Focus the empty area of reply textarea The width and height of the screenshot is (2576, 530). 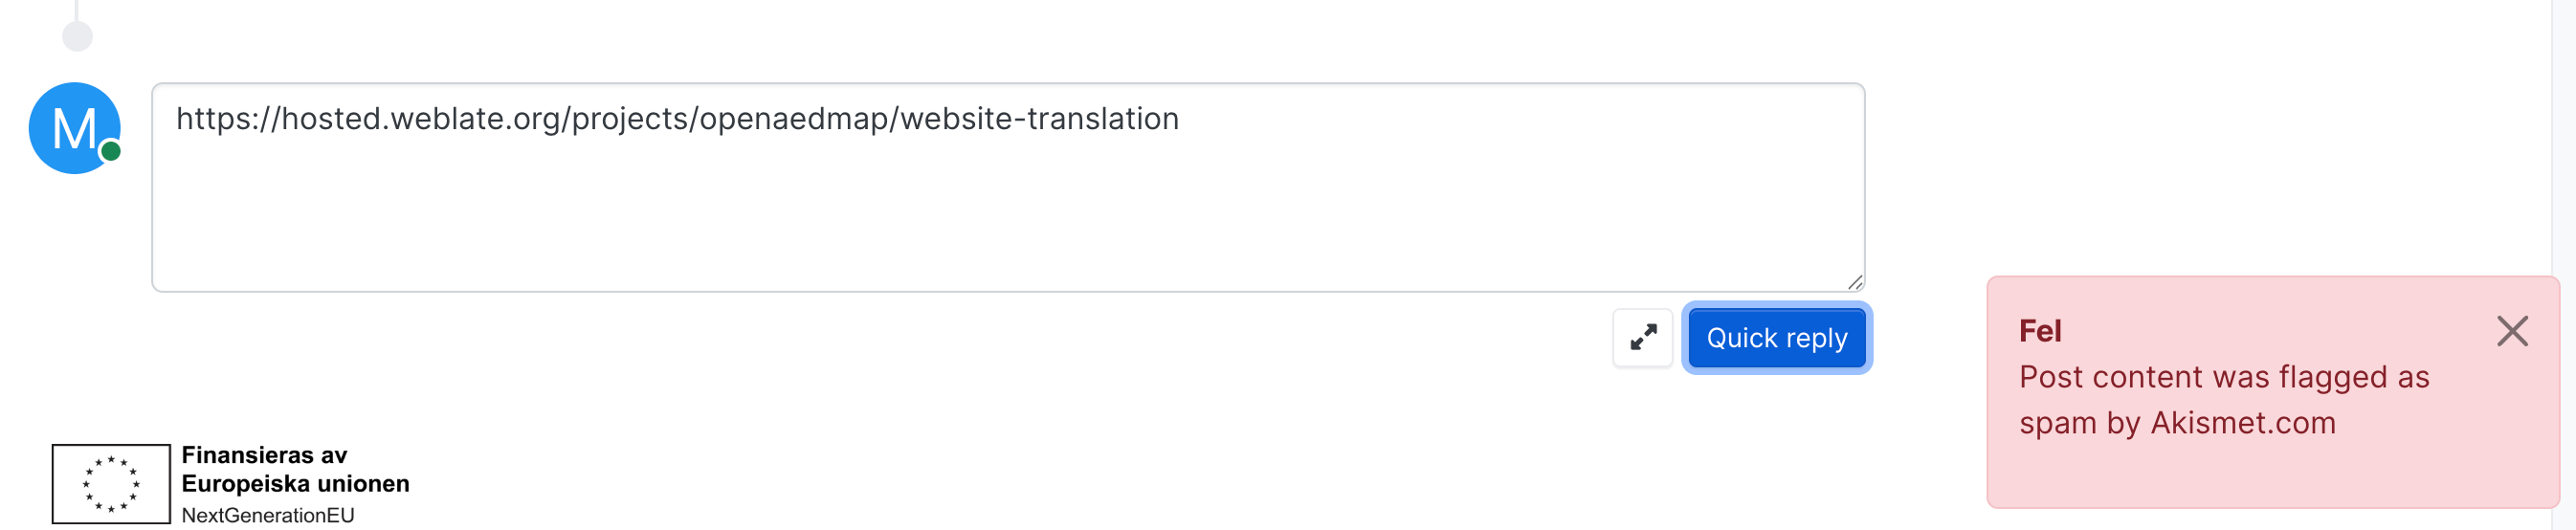[1000, 220]
